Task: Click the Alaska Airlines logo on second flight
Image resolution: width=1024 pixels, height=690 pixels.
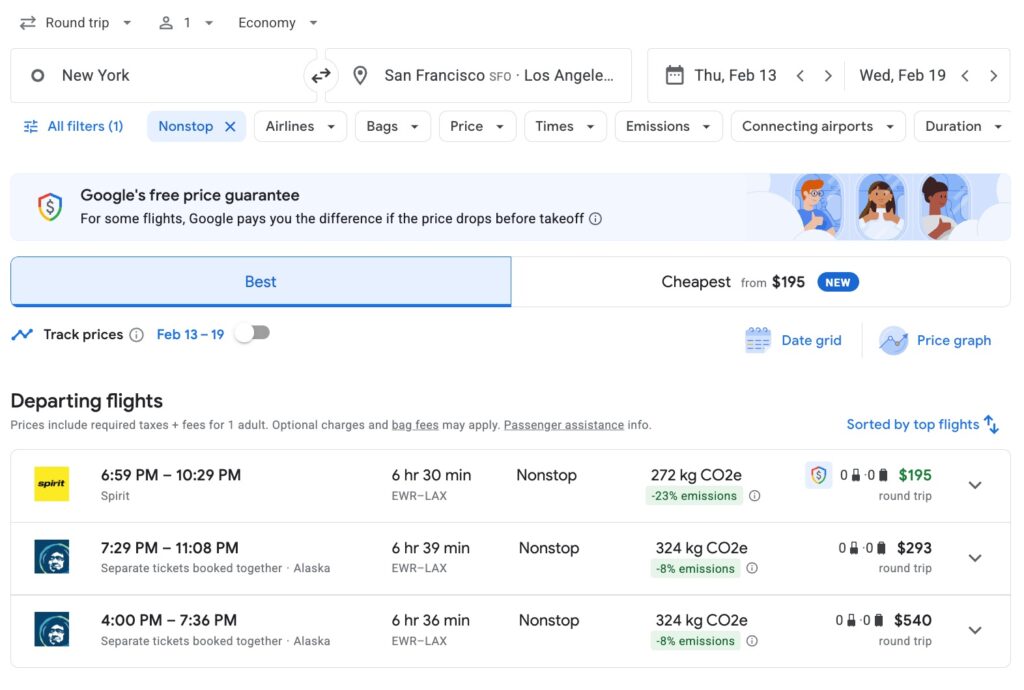Action: 51,557
